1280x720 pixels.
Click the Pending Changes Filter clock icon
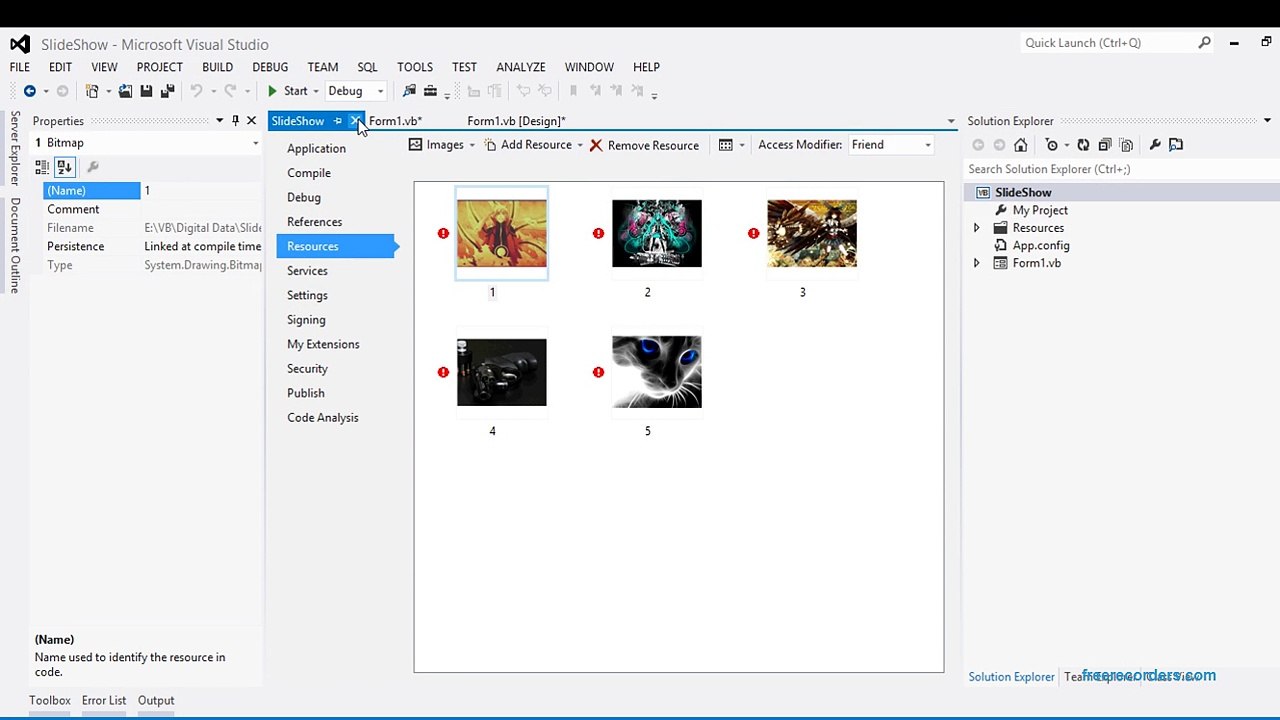pyautogui.click(x=1051, y=145)
